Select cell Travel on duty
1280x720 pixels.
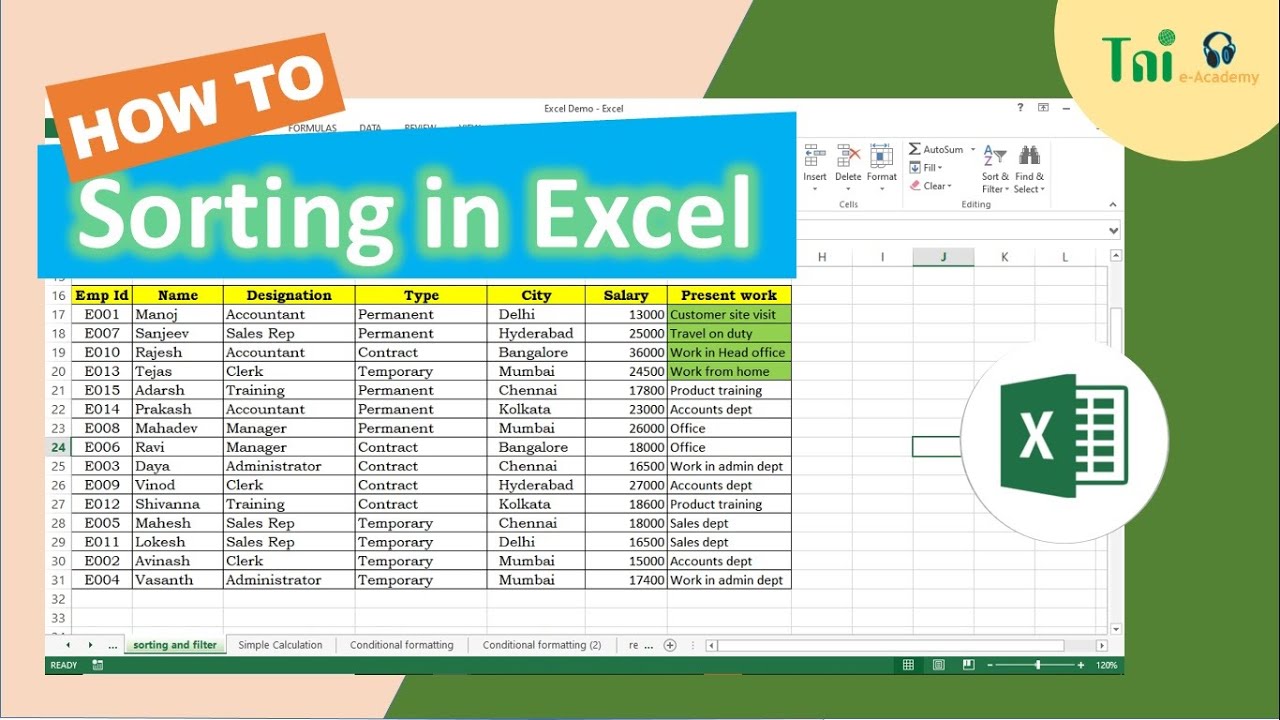[x=729, y=333]
